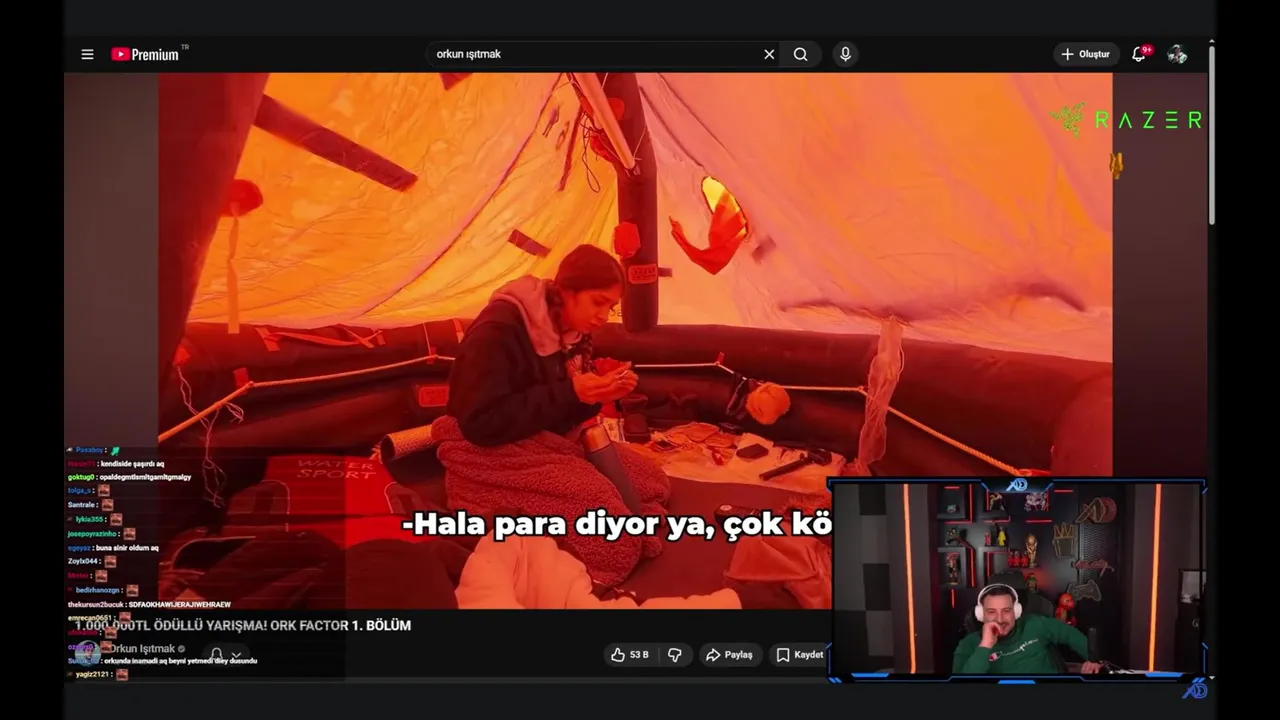Open the Orkun Işıtmak channel name link
This screenshot has width=1280, height=720.
click(x=142, y=649)
